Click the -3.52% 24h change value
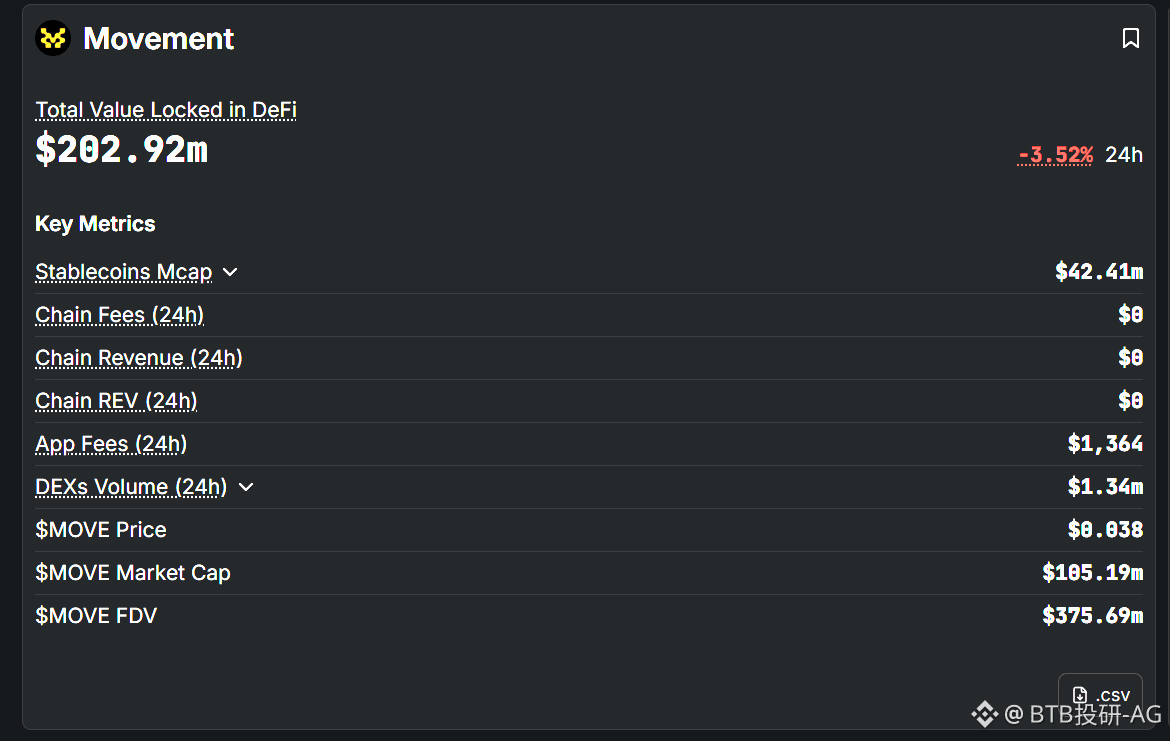Image resolution: width=1170 pixels, height=741 pixels. pos(1055,155)
